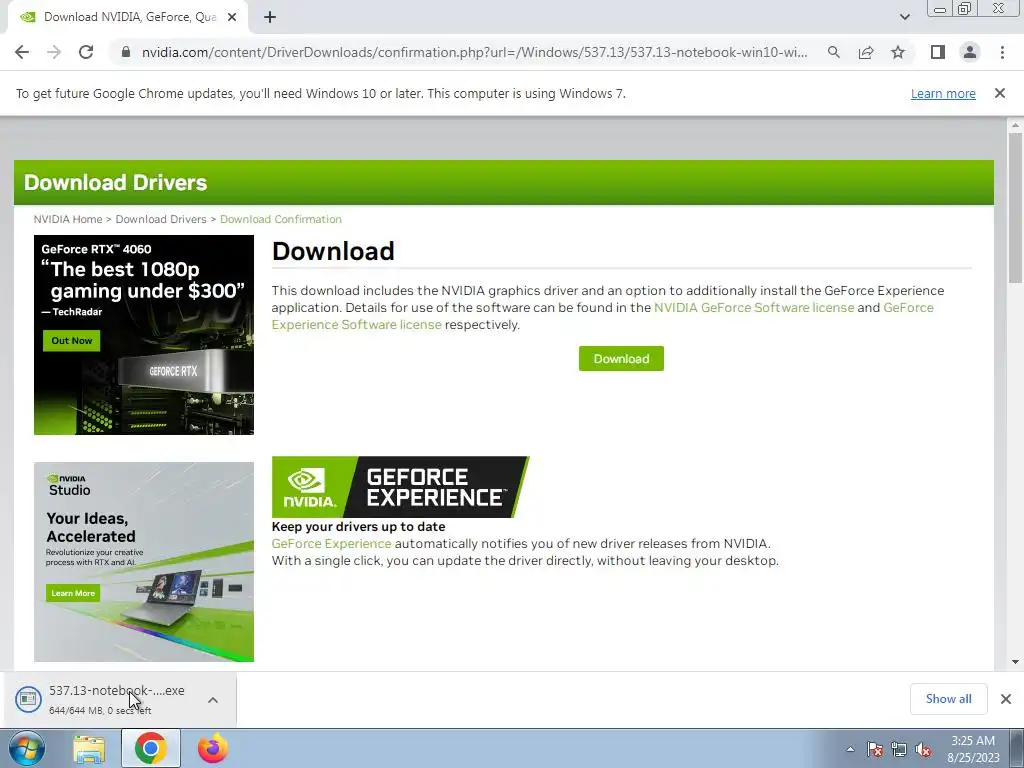This screenshot has width=1024, height=768.
Task: Close the downloads bar
Action: point(1006,699)
